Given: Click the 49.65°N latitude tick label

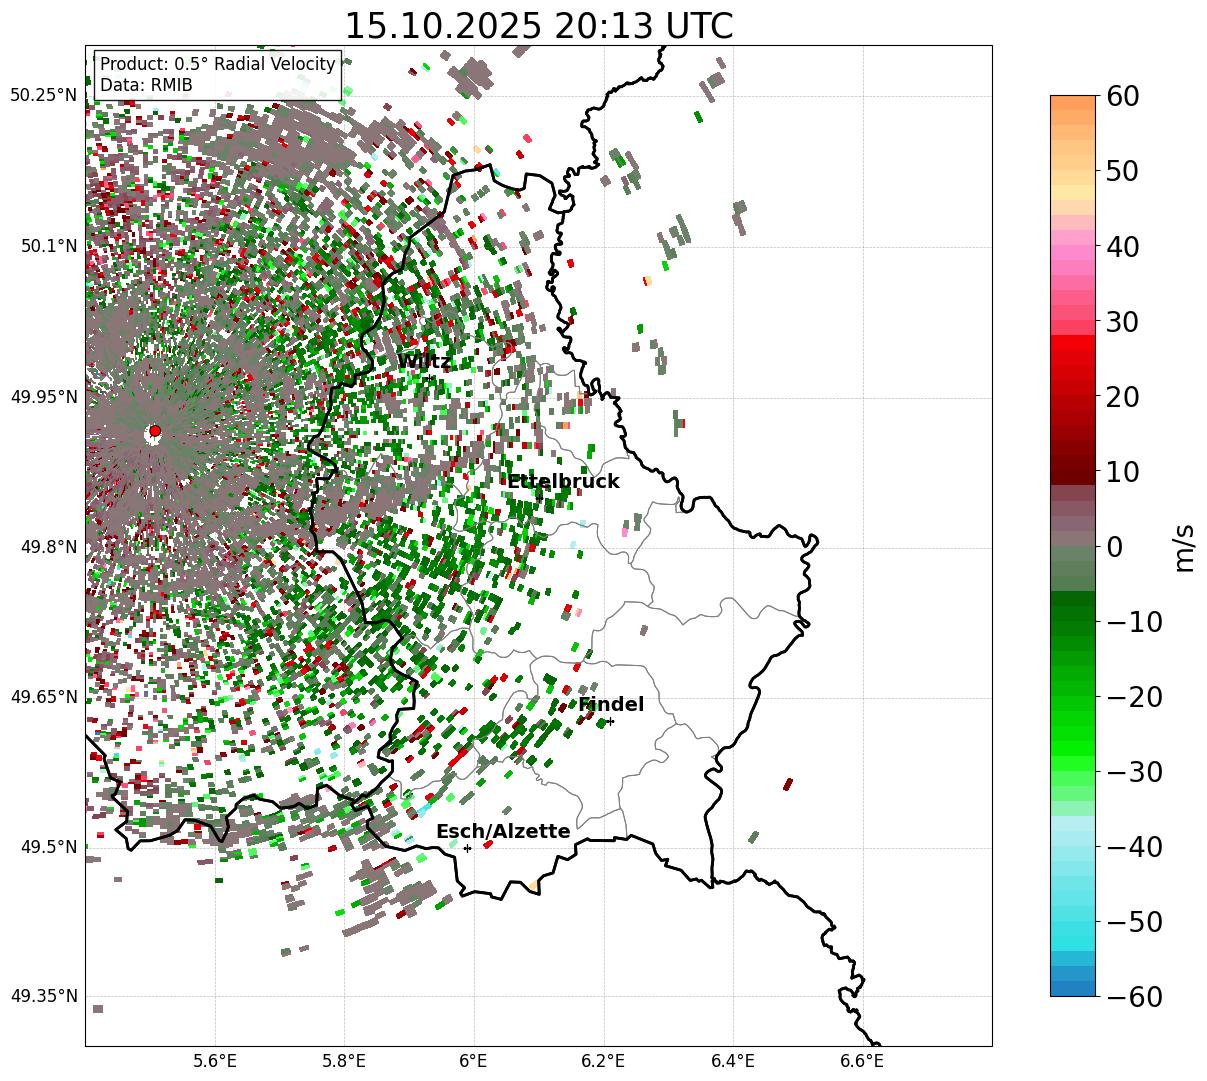Looking at the screenshot, I should (x=43, y=697).
